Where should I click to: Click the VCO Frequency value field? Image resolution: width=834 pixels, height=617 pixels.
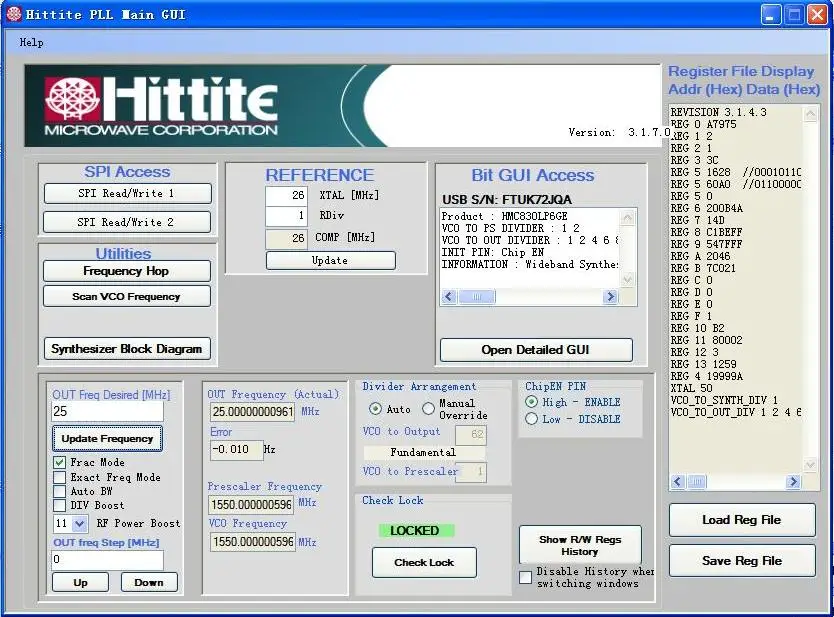[x=253, y=542]
